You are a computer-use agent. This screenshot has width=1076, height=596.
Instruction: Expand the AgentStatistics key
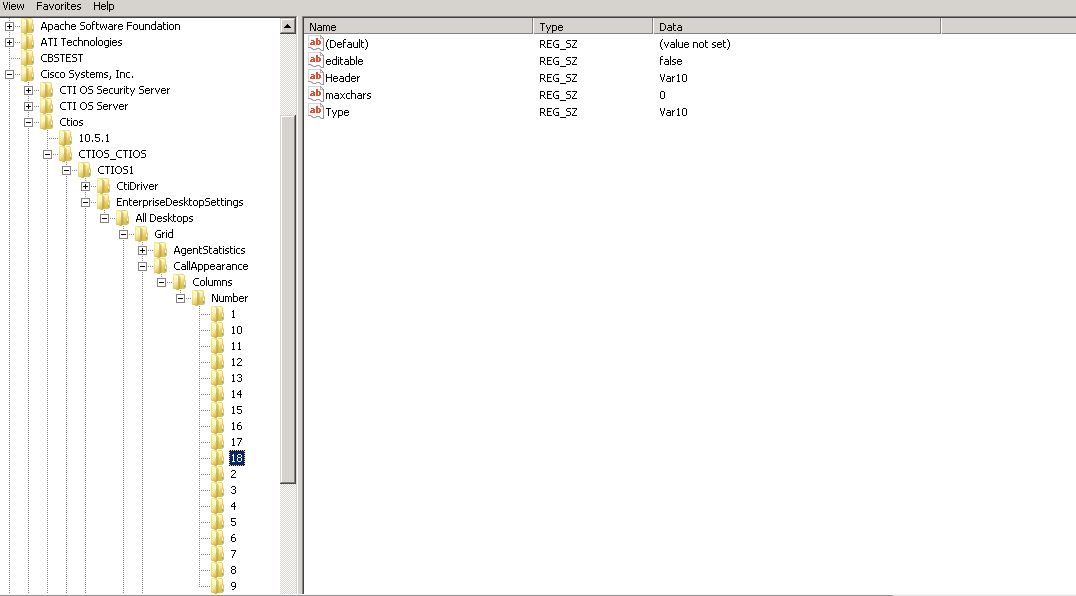(x=142, y=250)
